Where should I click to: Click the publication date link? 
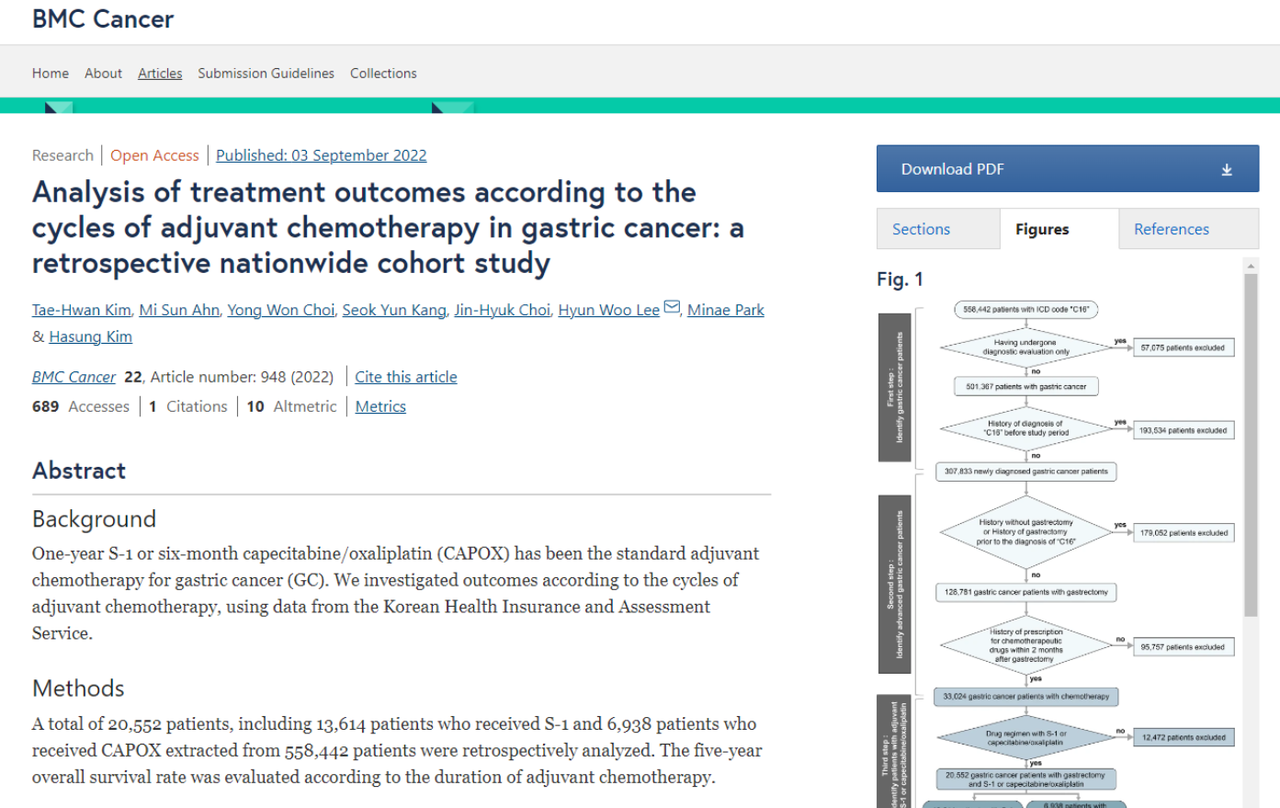coord(320,155)
